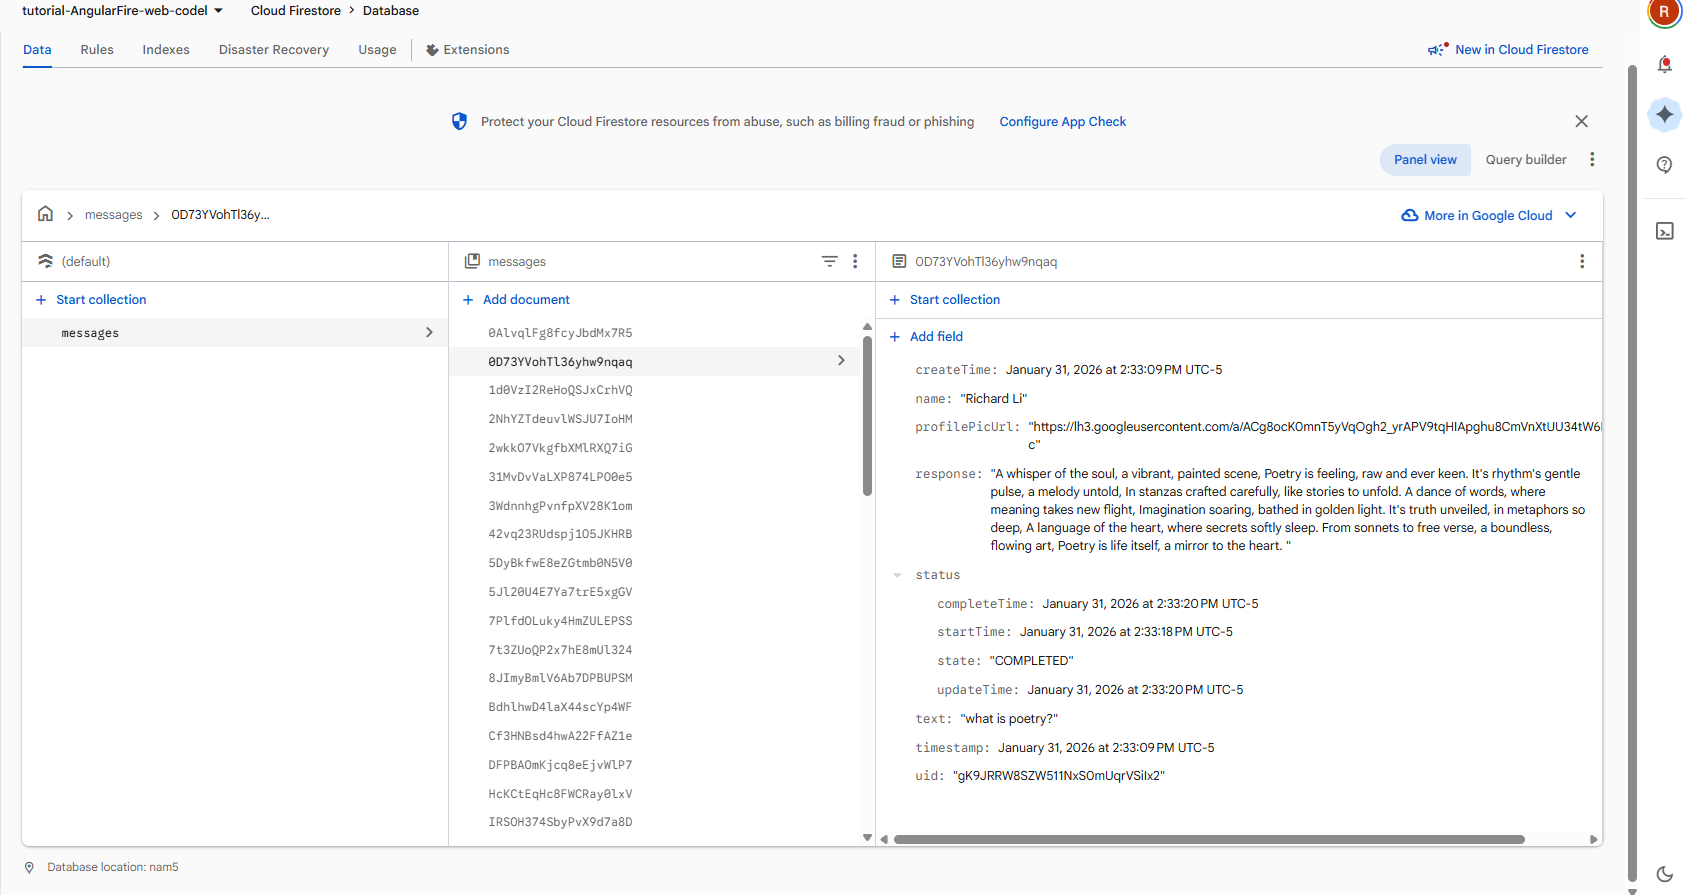Viewport: 1688px width, 895px height.
Task: Switch to the Indexes tab
Action: 166,50
